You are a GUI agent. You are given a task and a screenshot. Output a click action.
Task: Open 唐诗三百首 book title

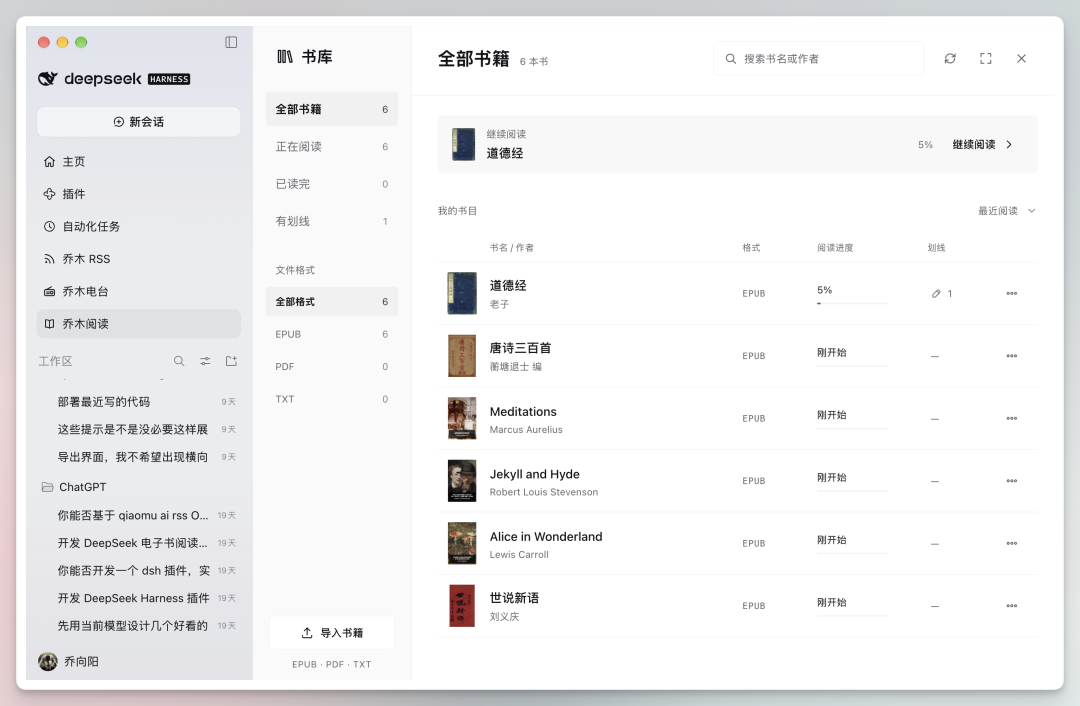(x=520, y=348)
